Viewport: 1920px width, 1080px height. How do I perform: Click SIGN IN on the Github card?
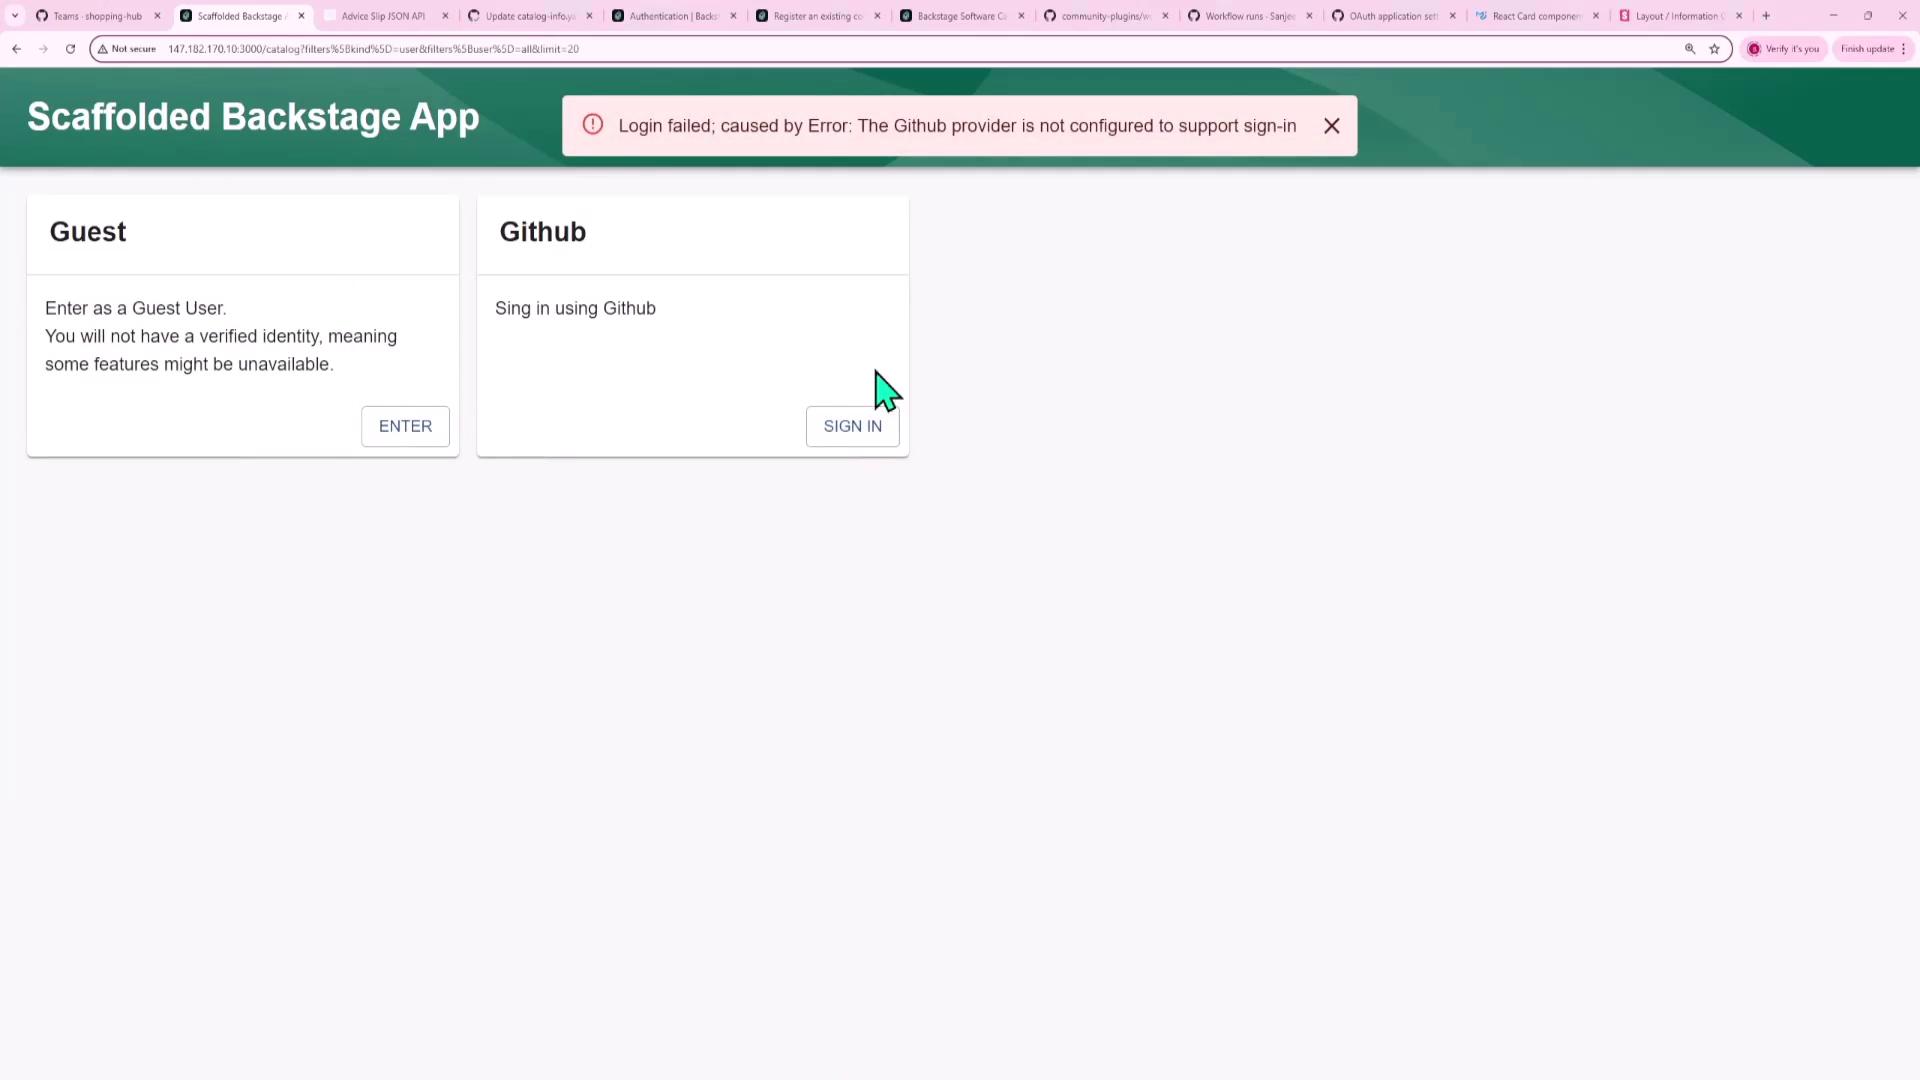pos(852,426)
